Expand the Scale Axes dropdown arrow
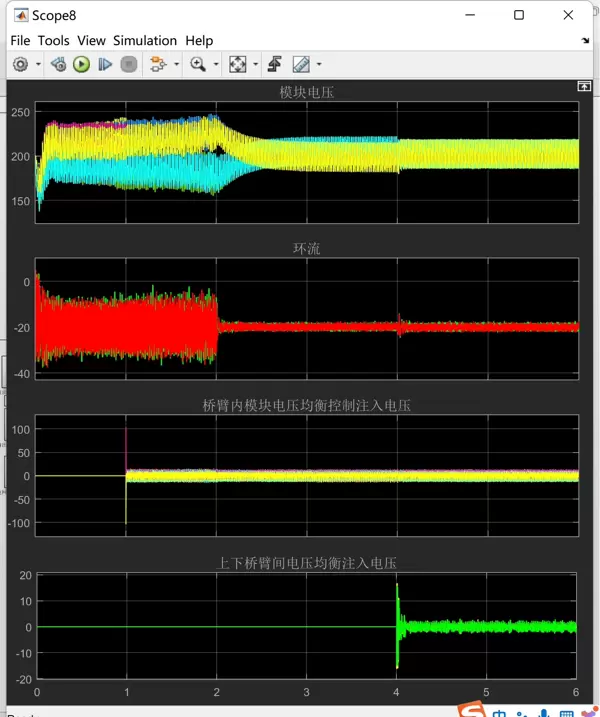 tap(255, 64)
